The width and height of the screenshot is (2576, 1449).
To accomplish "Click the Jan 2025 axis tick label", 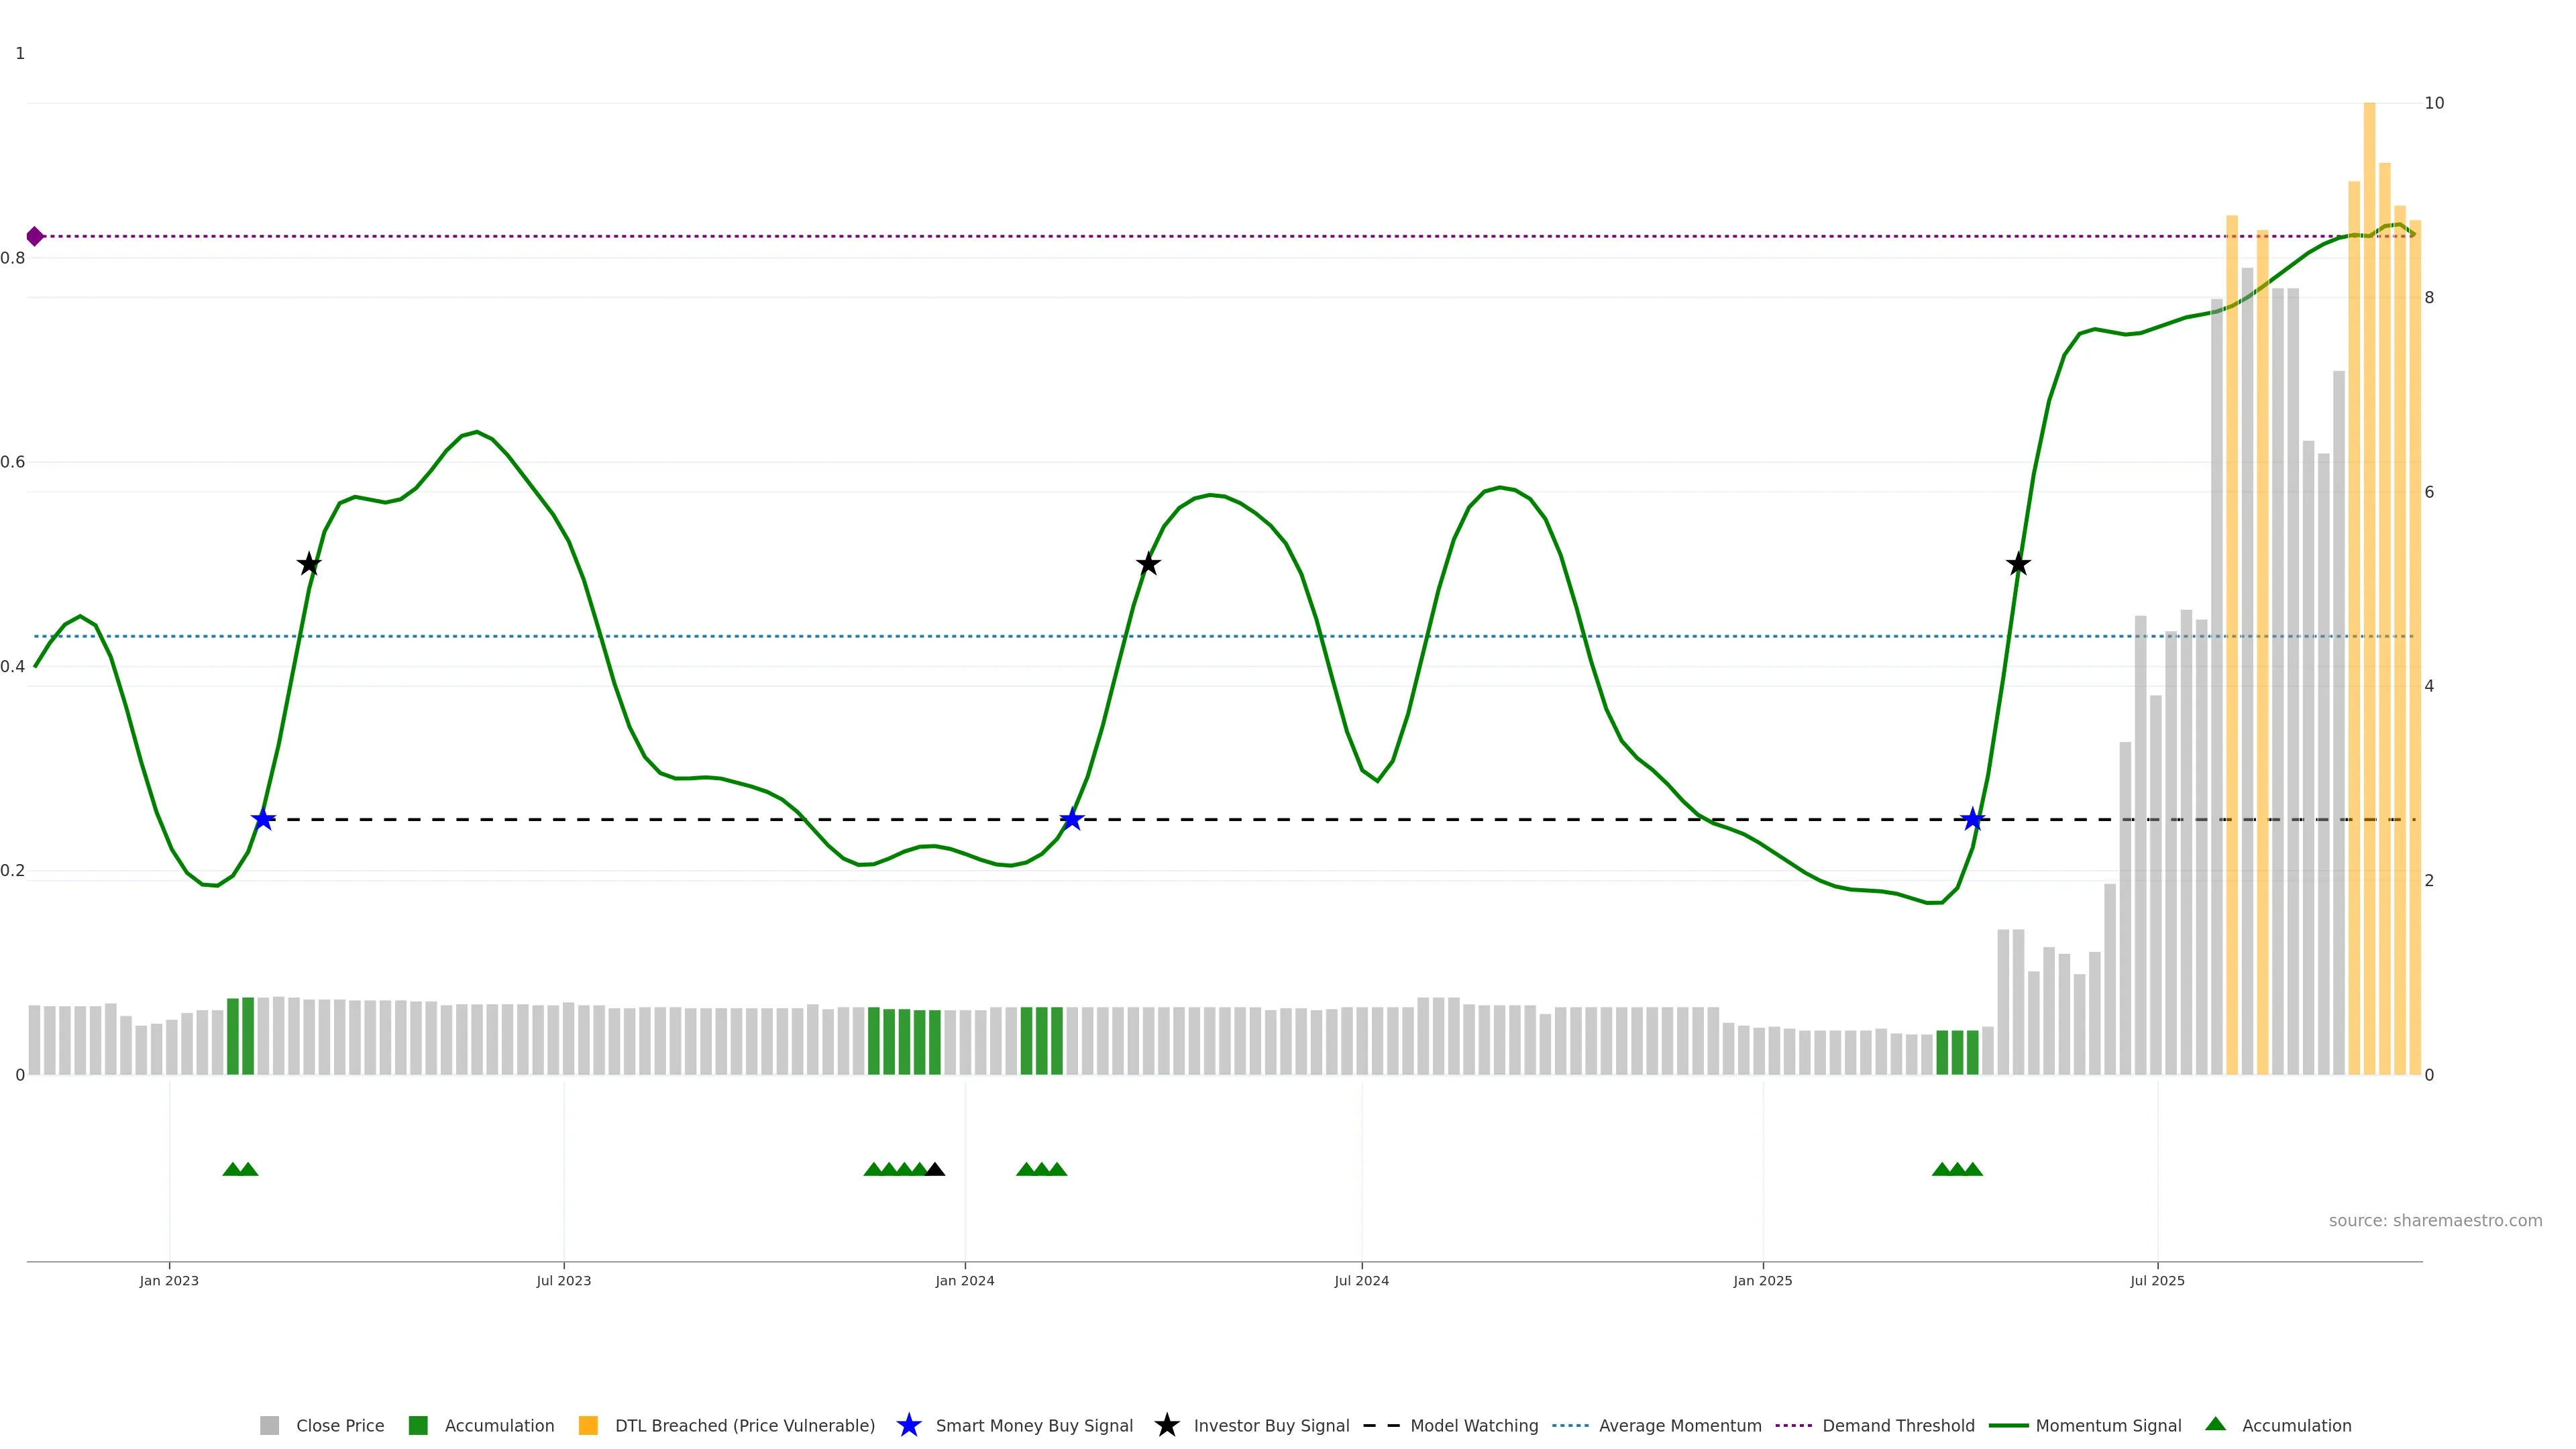I will (x=1762, y=1281).
